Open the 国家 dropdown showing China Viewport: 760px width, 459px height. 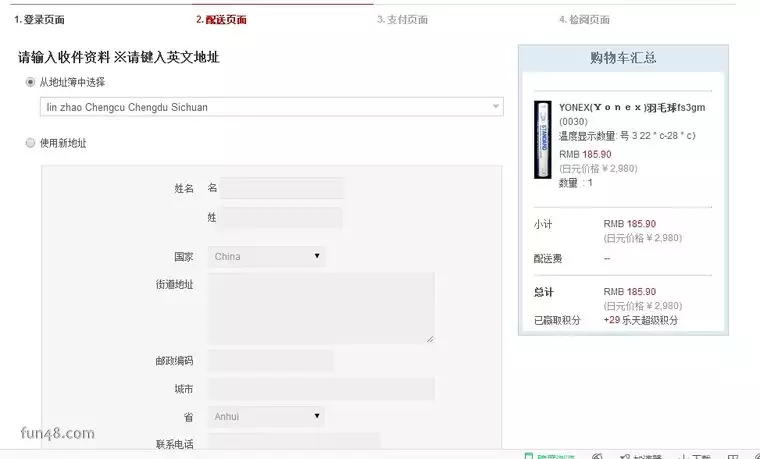click(x=267, y=256)
